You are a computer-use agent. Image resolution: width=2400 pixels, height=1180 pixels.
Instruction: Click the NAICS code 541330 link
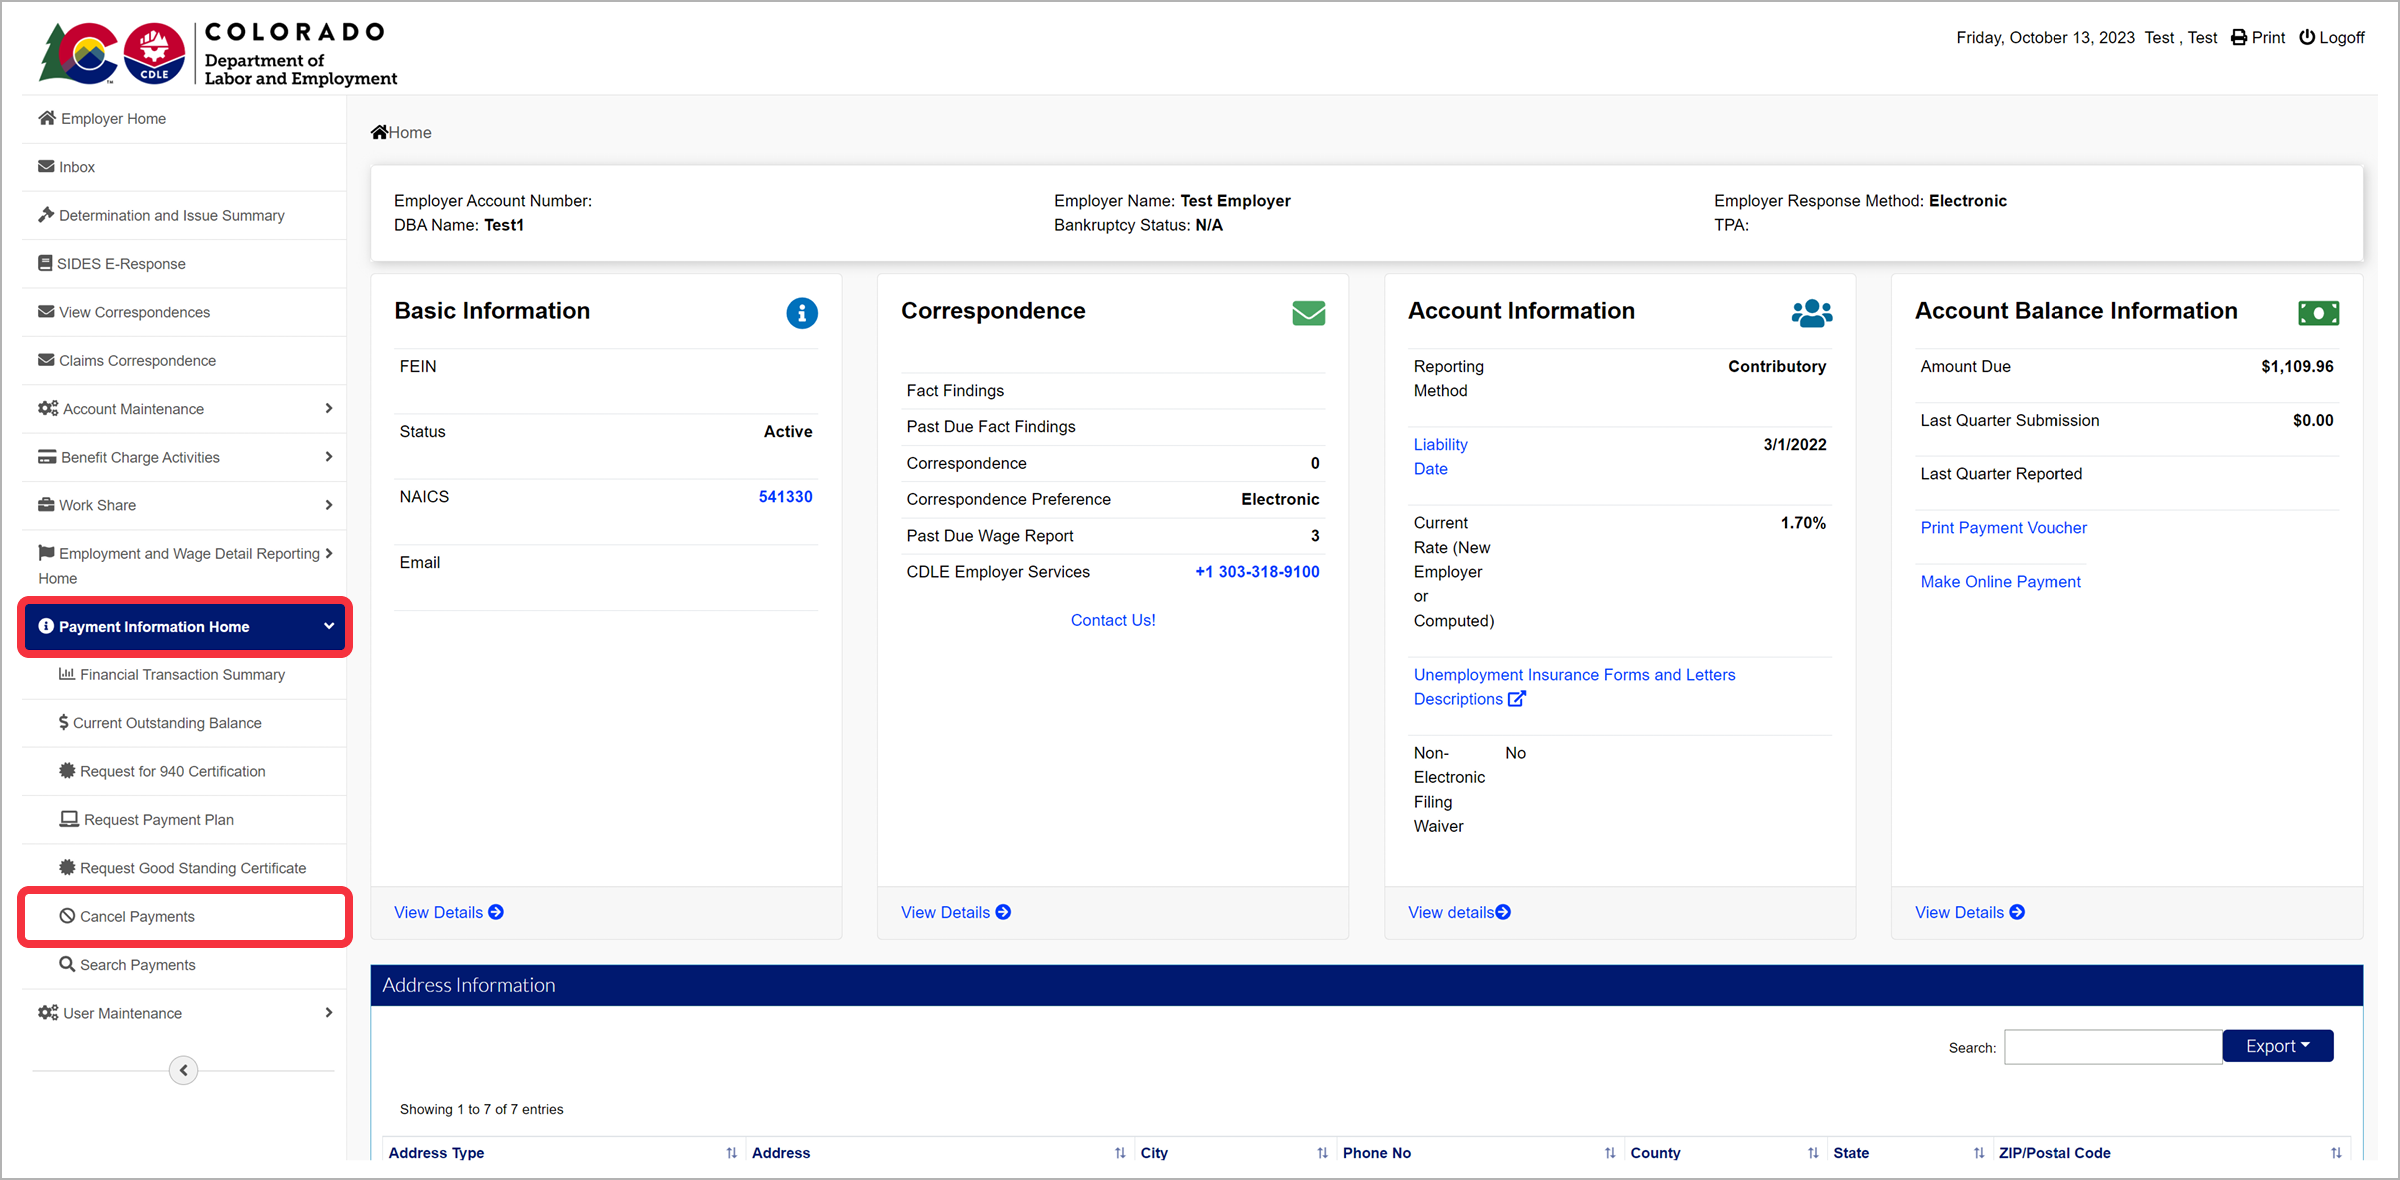tap(785, 497)
